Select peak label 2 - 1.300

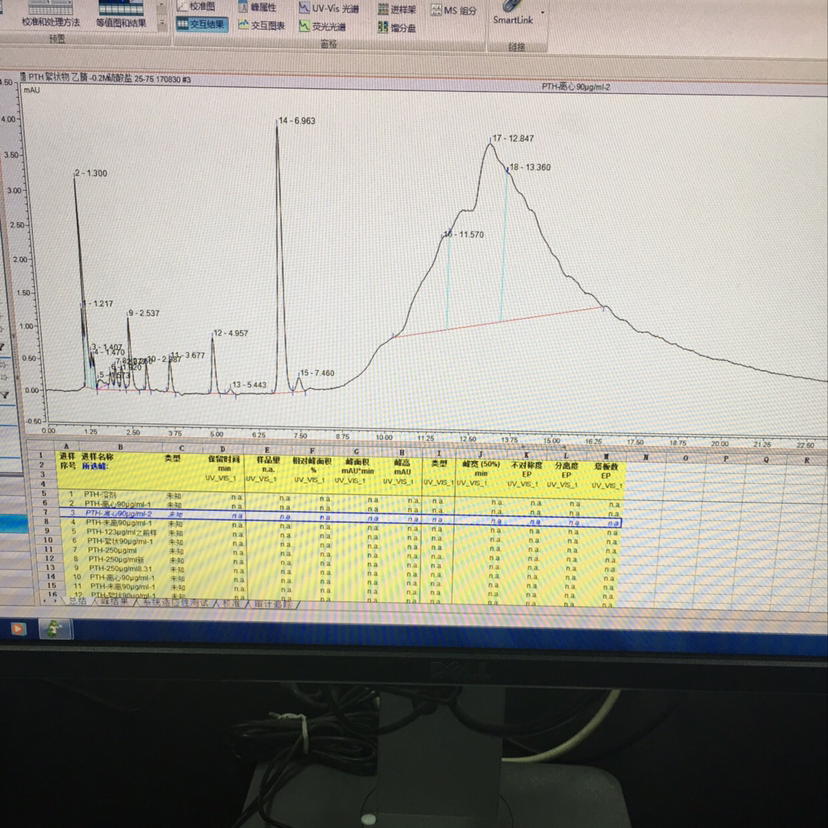tap(91, 173)
